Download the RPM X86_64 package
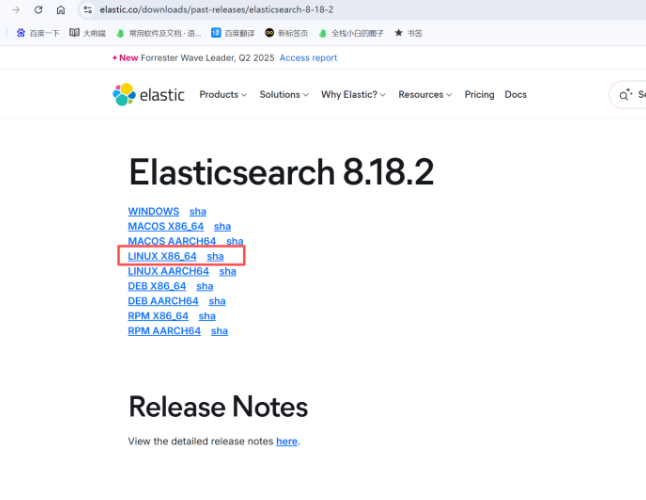This screenshot has width=646, height=500. (158, 316)
